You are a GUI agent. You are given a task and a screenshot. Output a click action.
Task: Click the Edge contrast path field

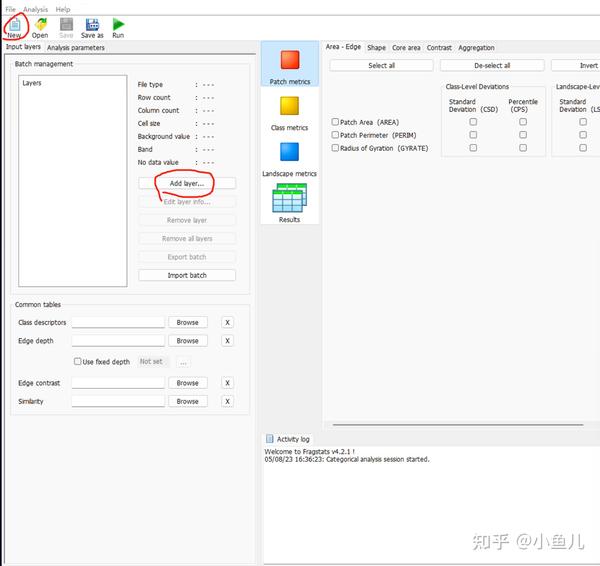[118, 383]
